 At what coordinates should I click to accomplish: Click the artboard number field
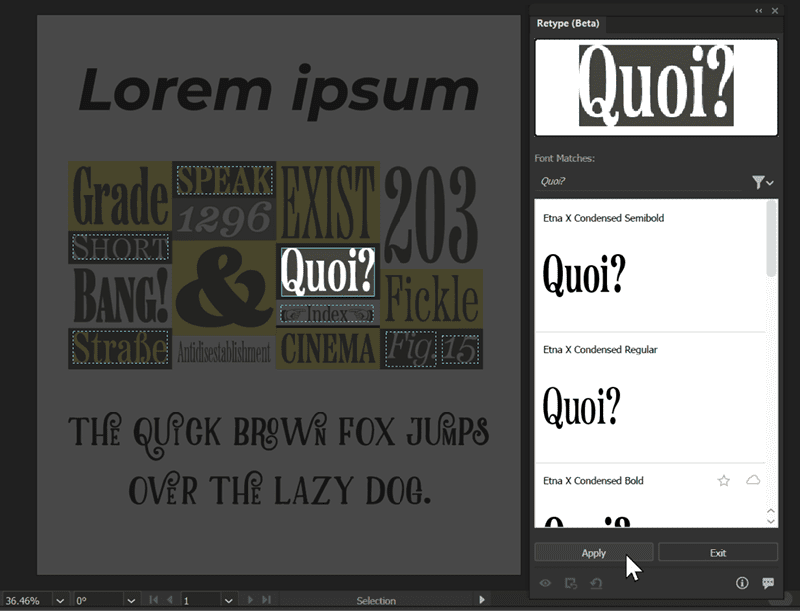(201, 601)
